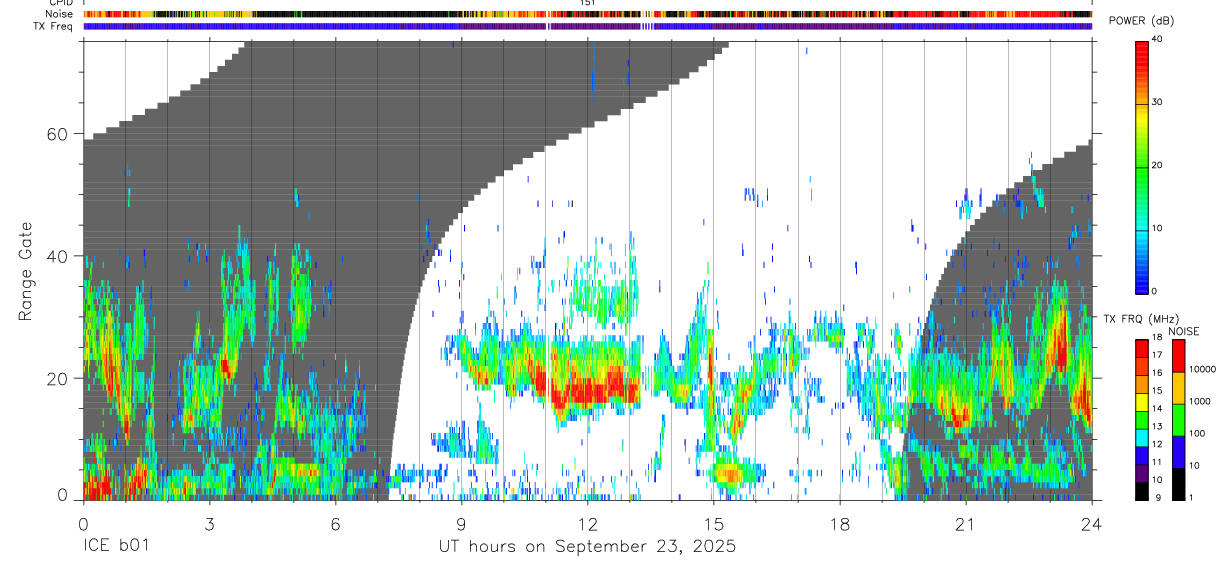Click the 12 tick on the UT hours axis
The image size is (1228, 567).
[587, 523]
